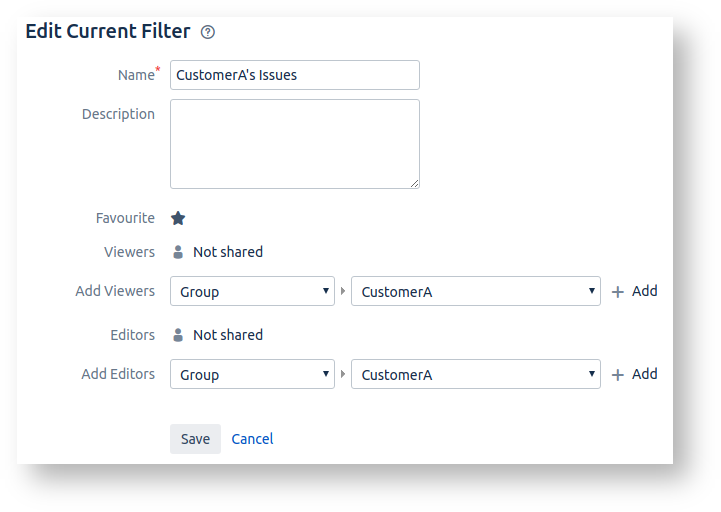Click the arrow between Add Viewers dropdowns
721x512 pixels.
343,292
